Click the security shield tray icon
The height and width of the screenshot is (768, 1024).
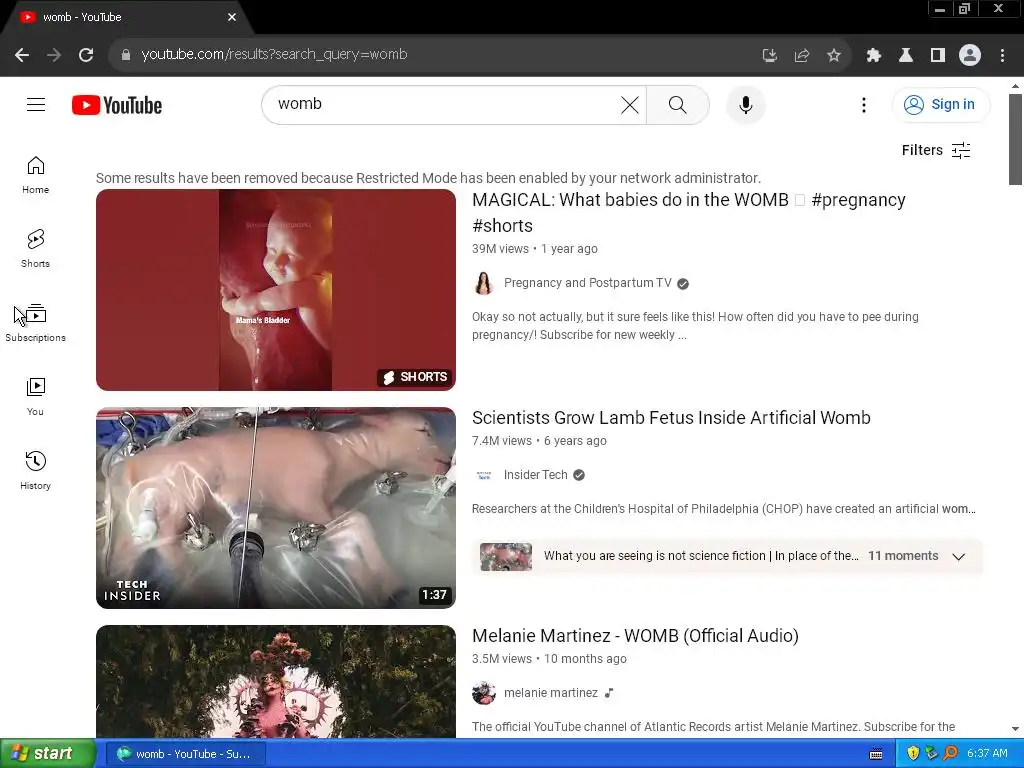[x=913, y=754]
